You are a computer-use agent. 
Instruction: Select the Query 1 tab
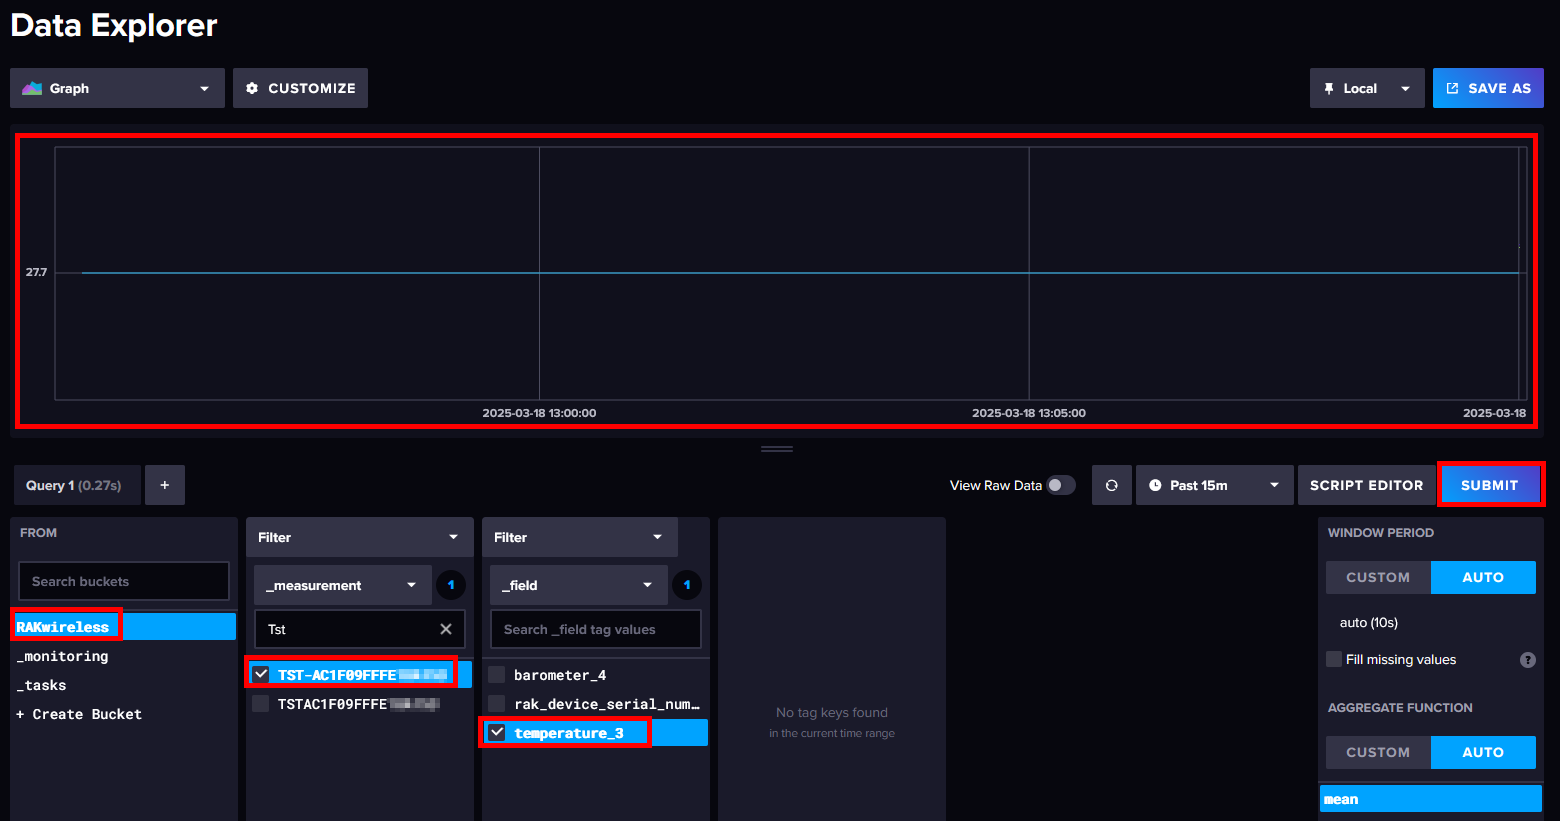pyautogui.click(x=75, y=485)
